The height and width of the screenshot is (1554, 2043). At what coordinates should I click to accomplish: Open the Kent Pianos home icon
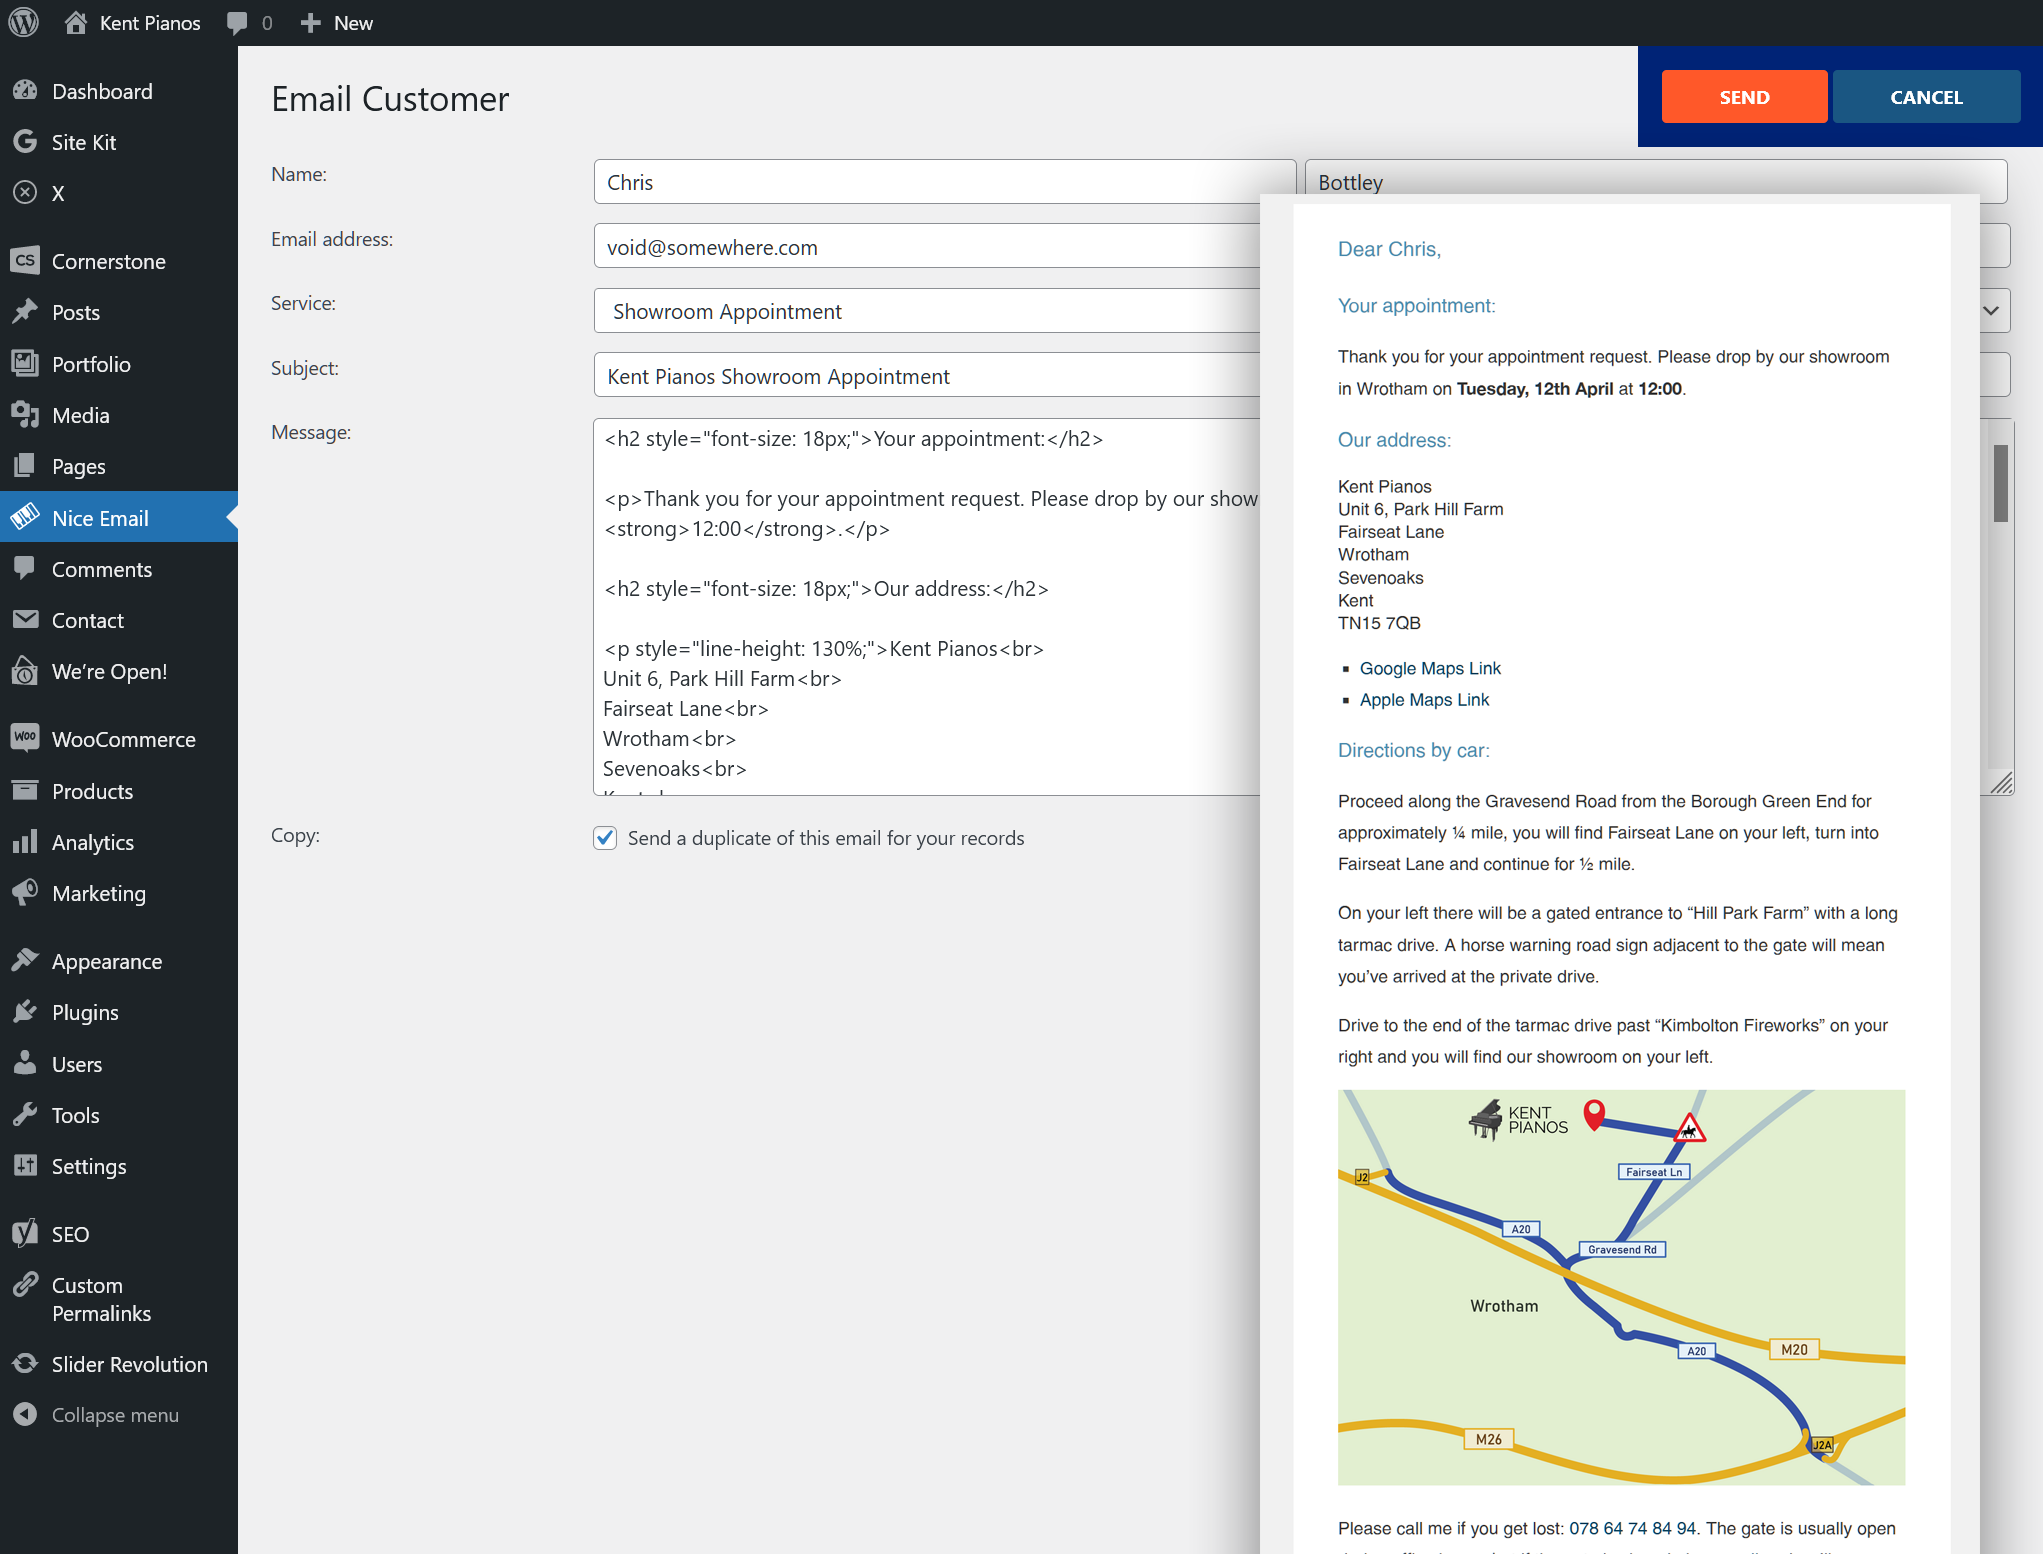76,22
